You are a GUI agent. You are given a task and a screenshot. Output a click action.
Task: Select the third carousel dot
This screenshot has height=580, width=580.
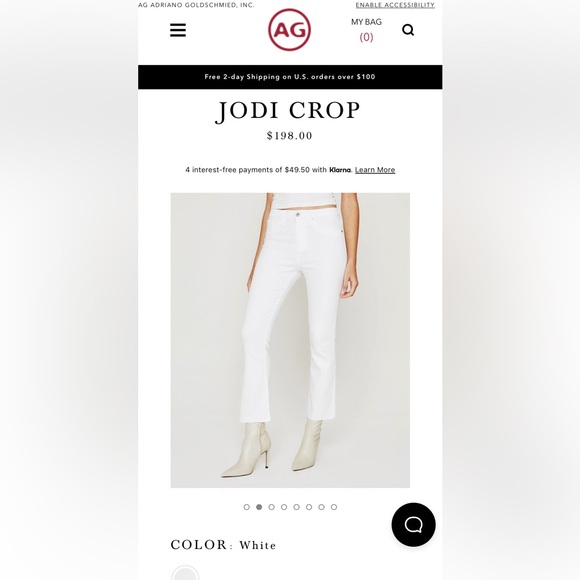272,507
